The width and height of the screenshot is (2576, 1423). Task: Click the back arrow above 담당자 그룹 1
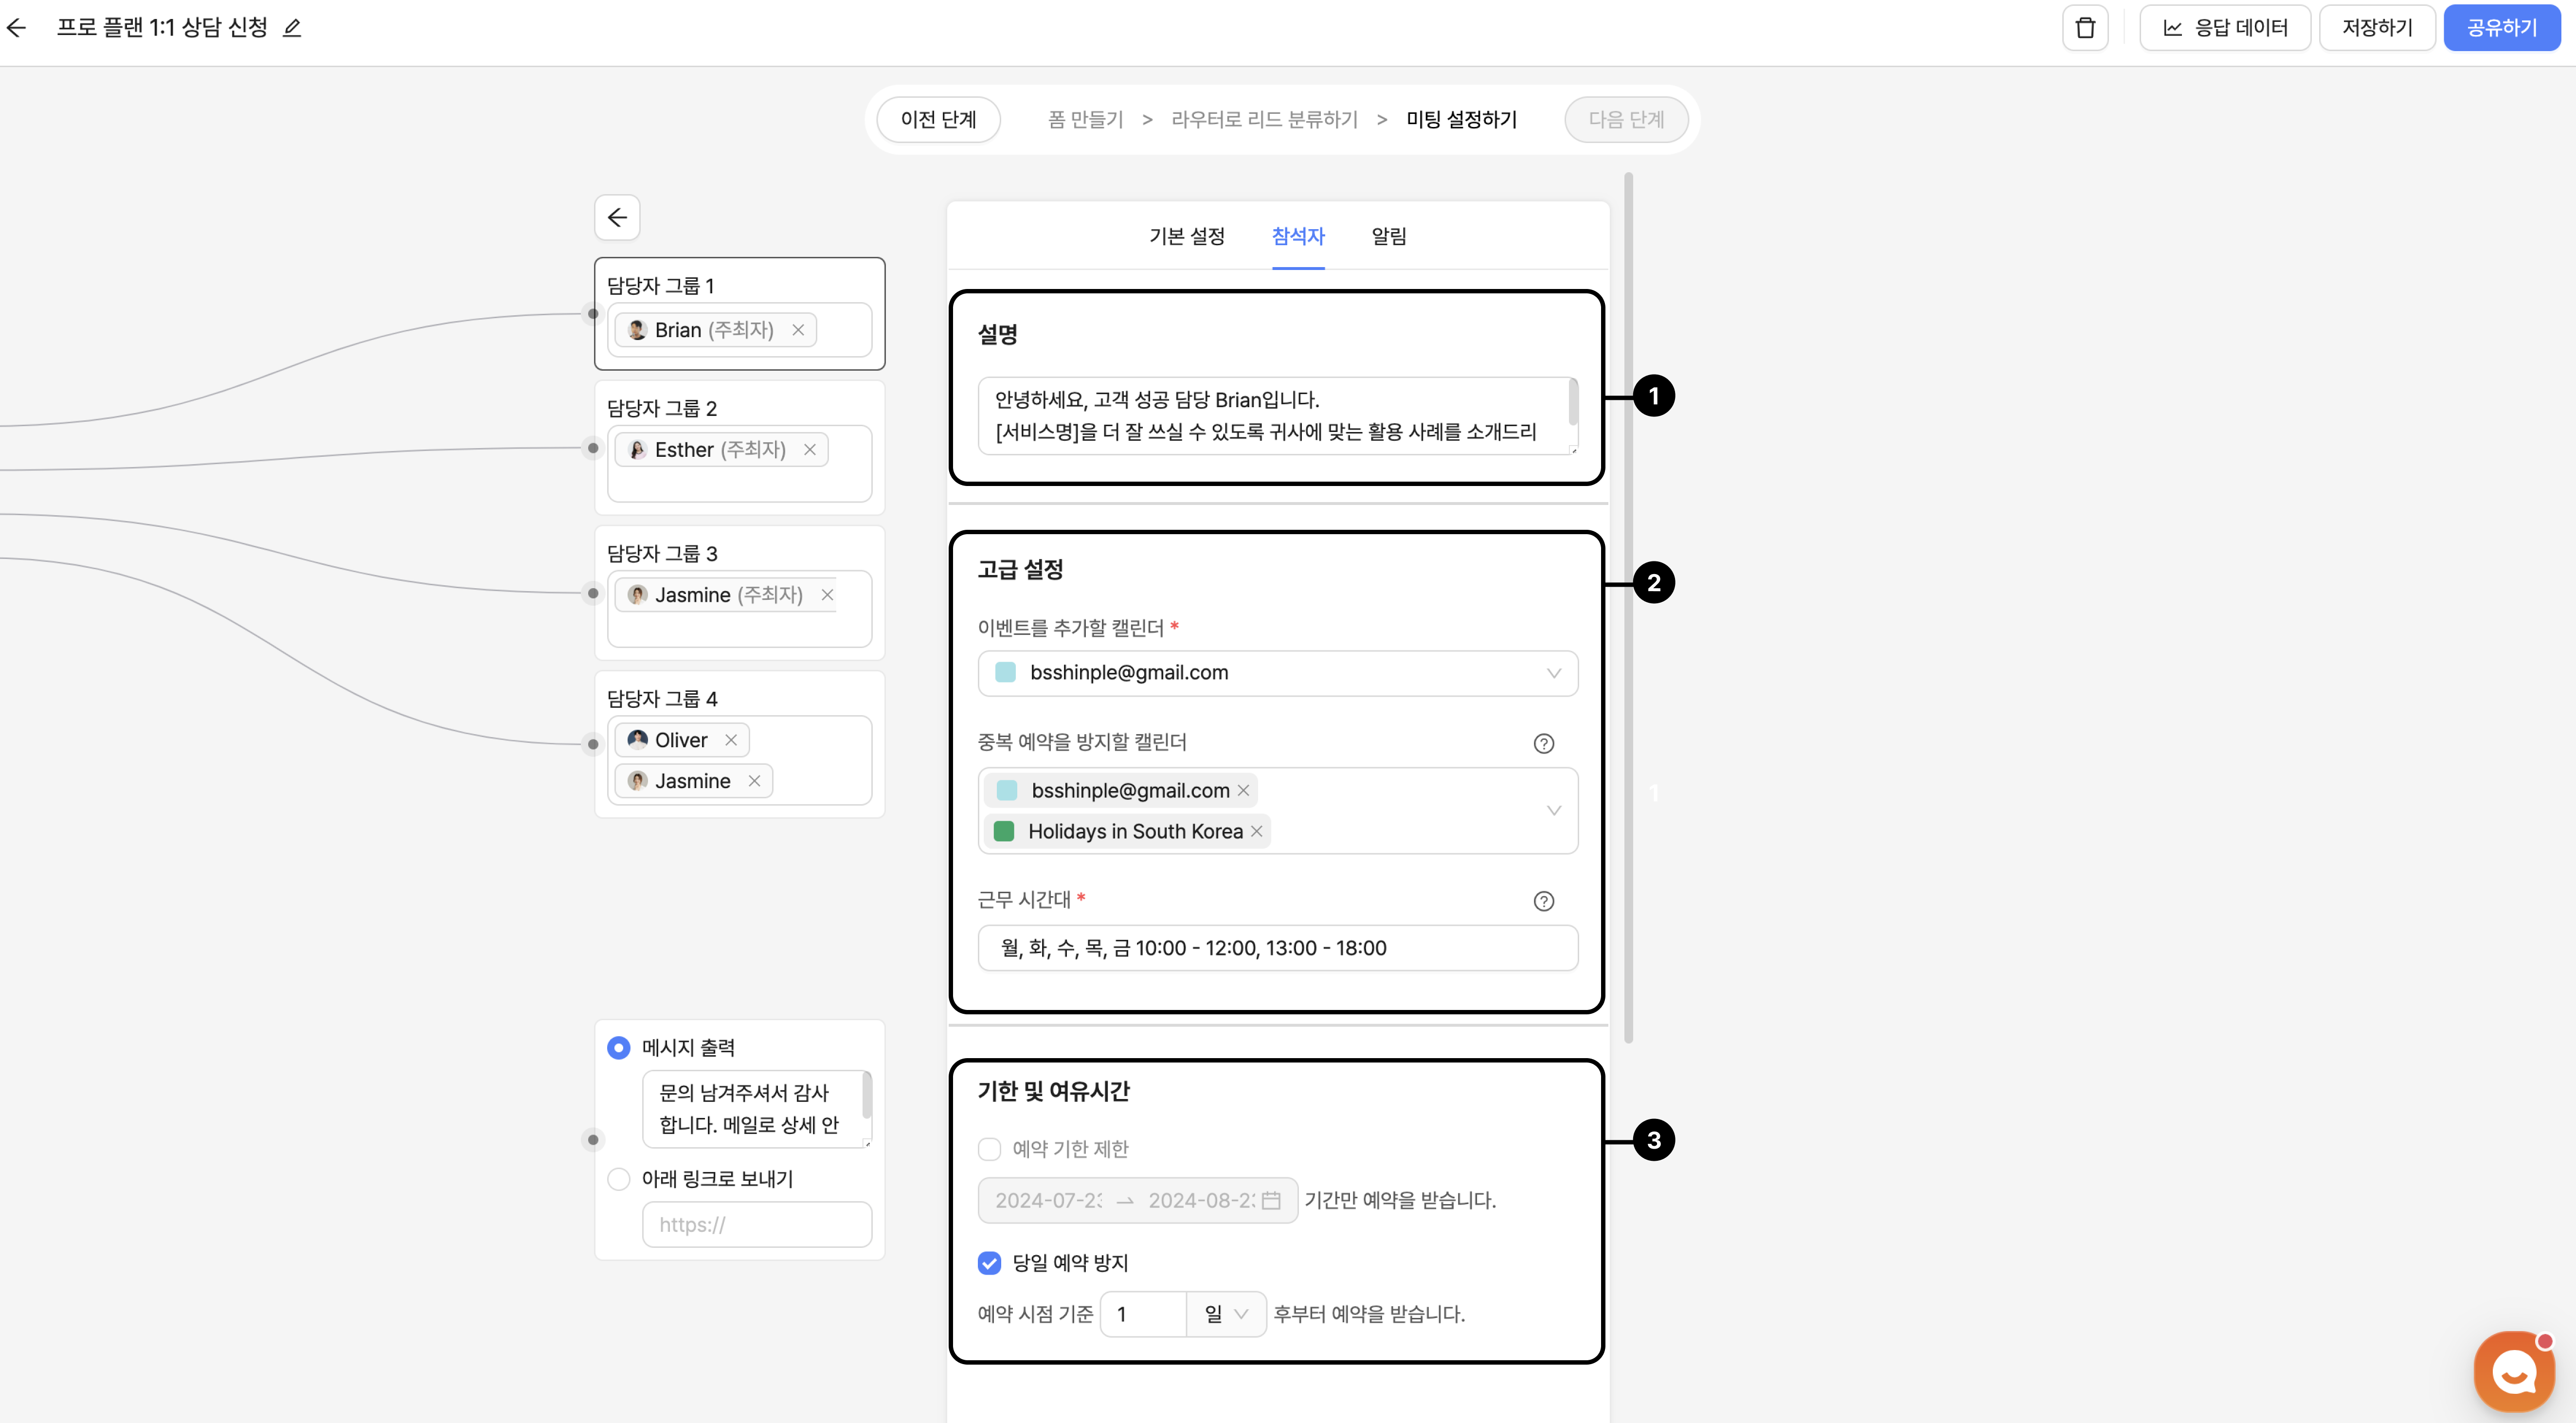coord(617,217)
